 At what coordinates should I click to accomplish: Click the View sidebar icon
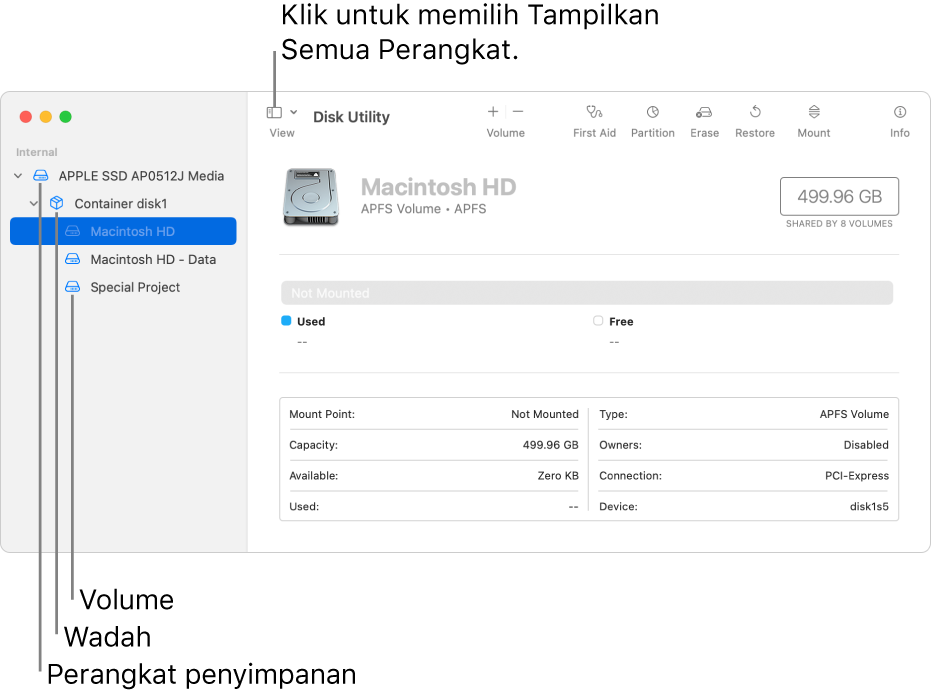click(x=274, y=112)
